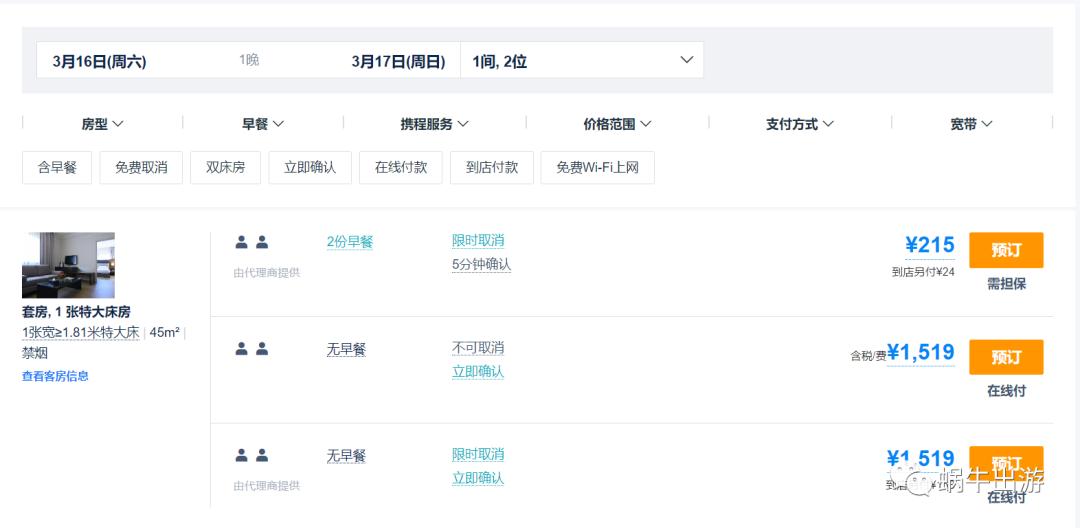Click 立即确认 in the last room row
The height and width of the screenshot is (528, 1080).
478,478
